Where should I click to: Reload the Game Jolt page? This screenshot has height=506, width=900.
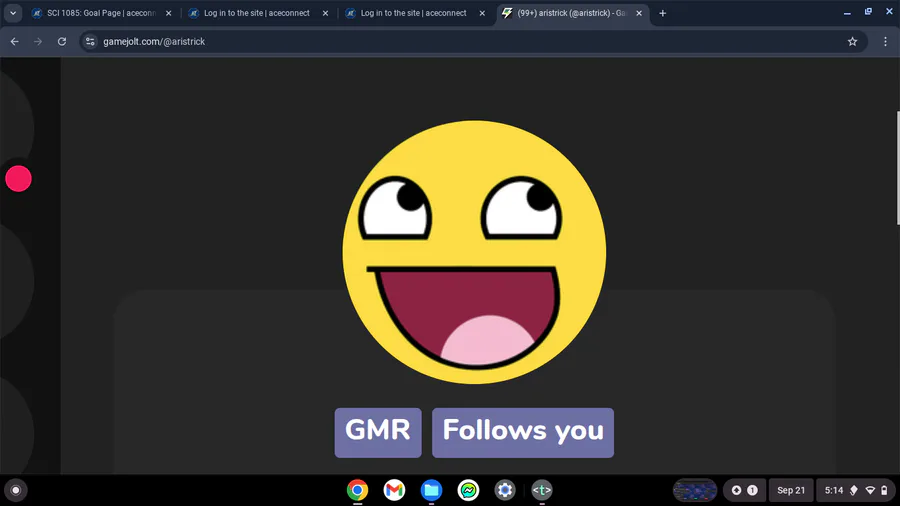(62, 41)
